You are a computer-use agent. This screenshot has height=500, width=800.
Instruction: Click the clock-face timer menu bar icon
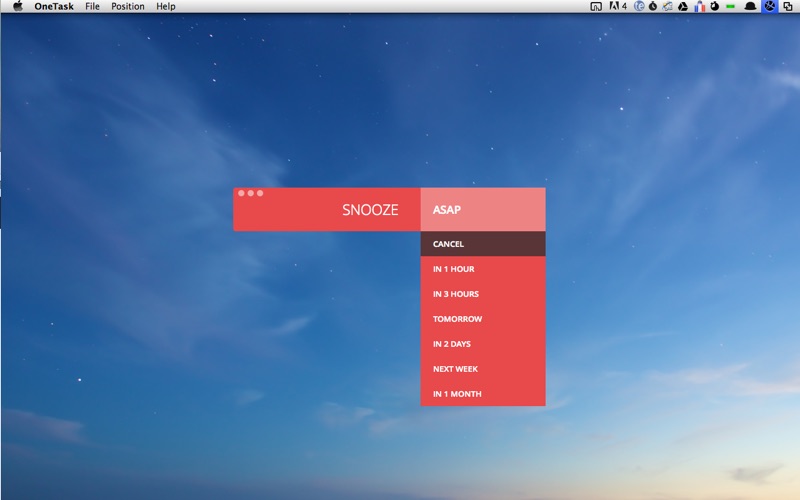653,6
